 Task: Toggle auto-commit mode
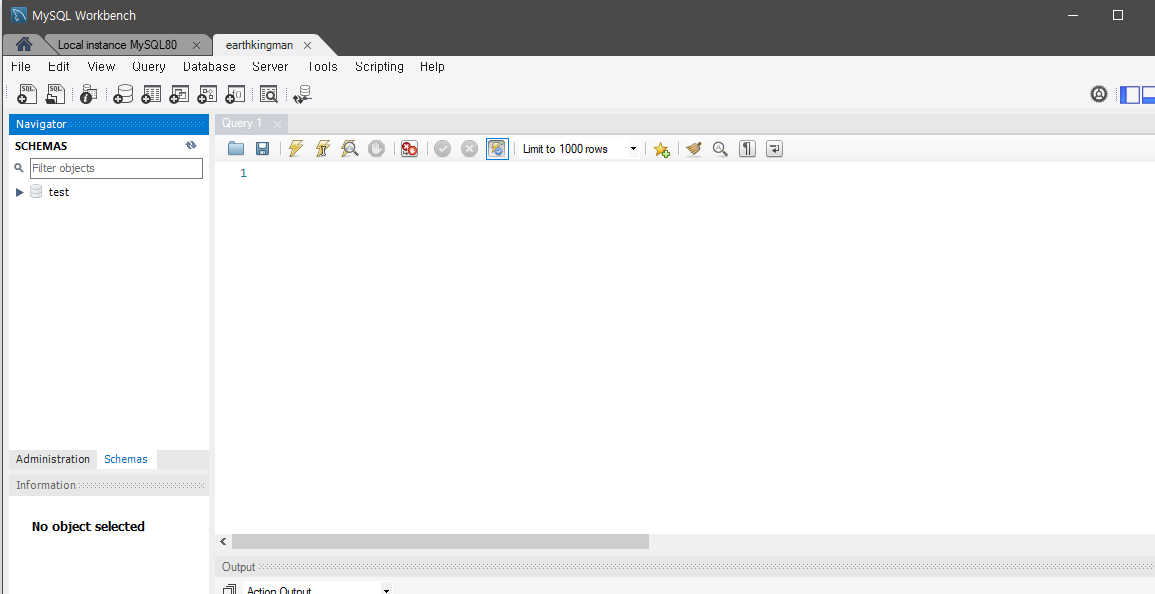[x=497, y=149]
